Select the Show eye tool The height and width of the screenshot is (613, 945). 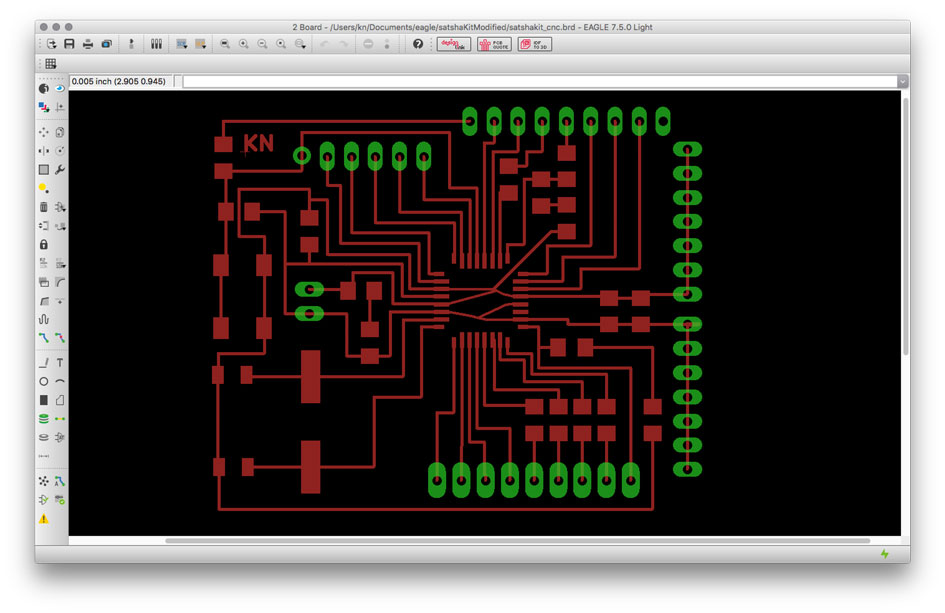tap(60, 89)
